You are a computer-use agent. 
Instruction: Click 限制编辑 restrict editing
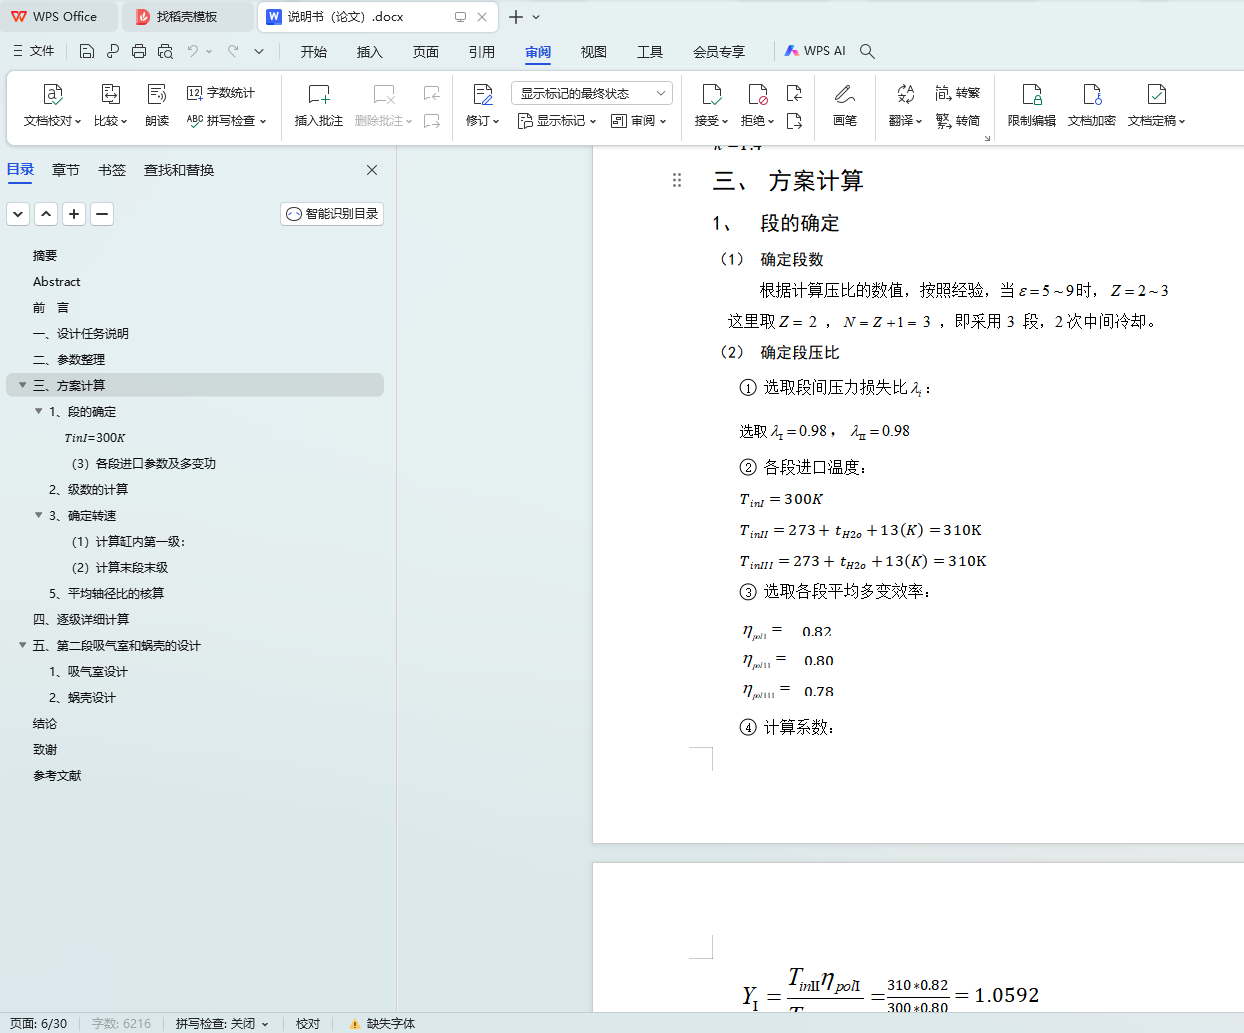click(x=1032, y=106)
